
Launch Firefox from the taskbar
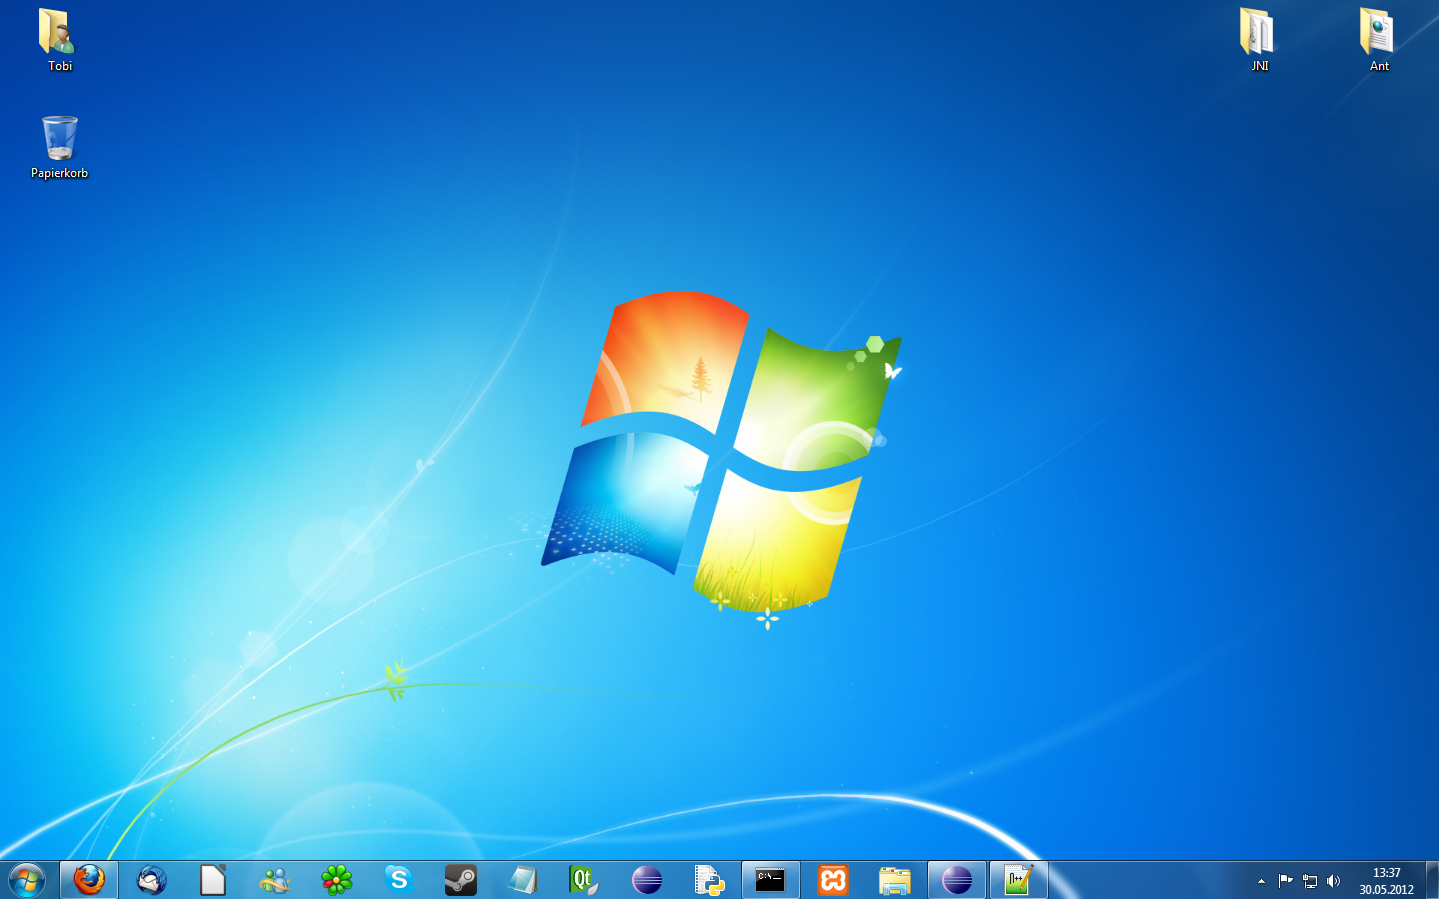(x=89, y=880)
